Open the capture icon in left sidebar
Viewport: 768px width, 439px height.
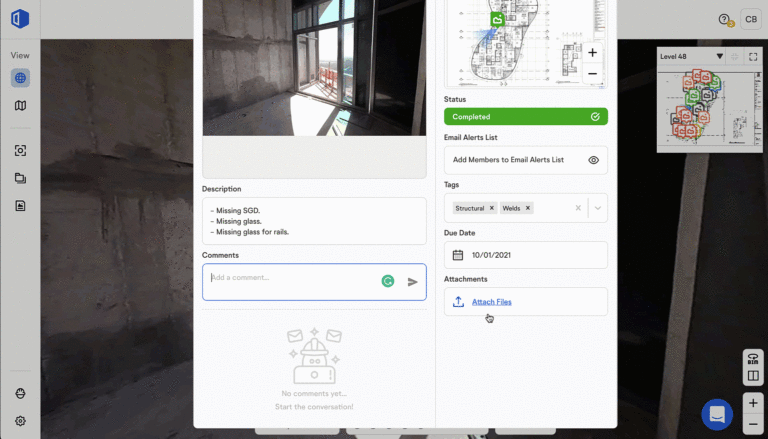click(20, 150)
